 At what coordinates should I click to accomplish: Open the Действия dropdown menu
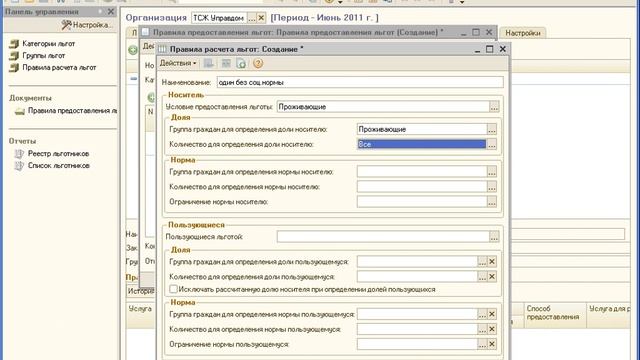coord(178,63)
